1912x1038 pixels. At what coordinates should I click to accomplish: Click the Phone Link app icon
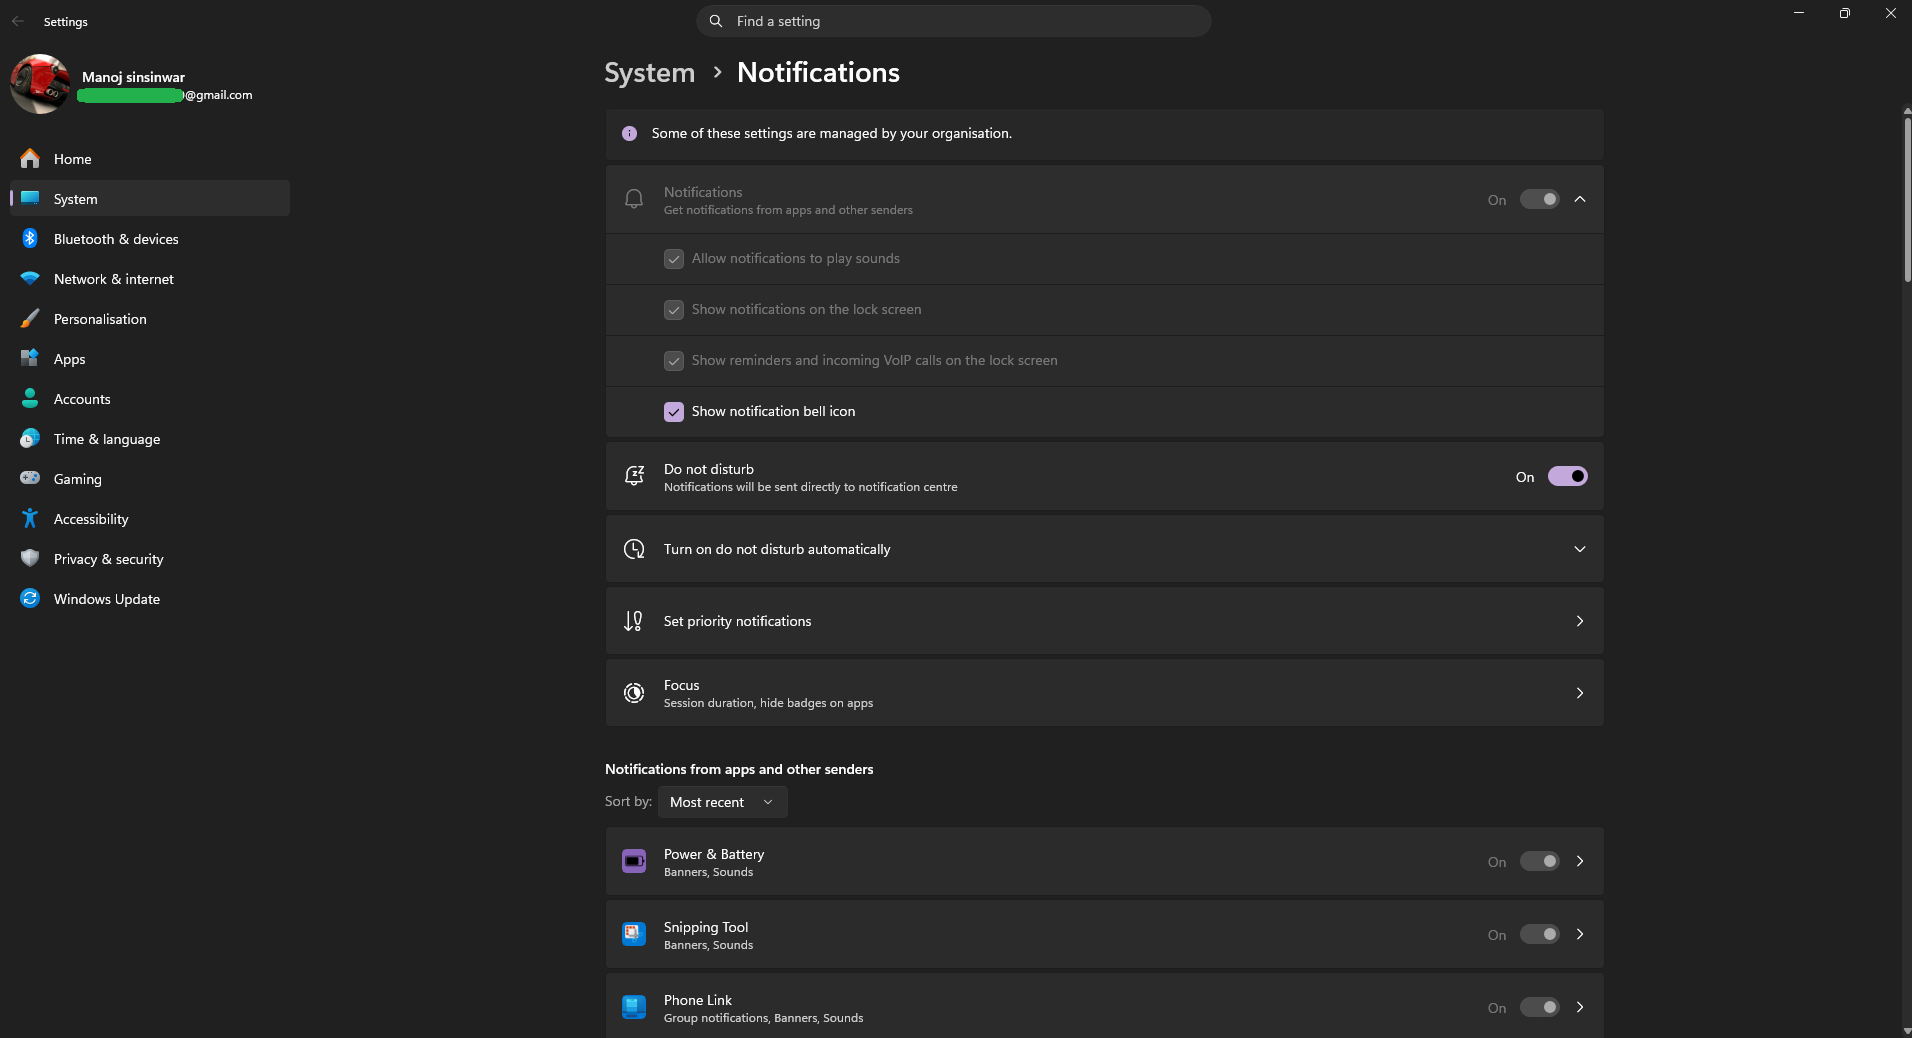point(634,1007)
